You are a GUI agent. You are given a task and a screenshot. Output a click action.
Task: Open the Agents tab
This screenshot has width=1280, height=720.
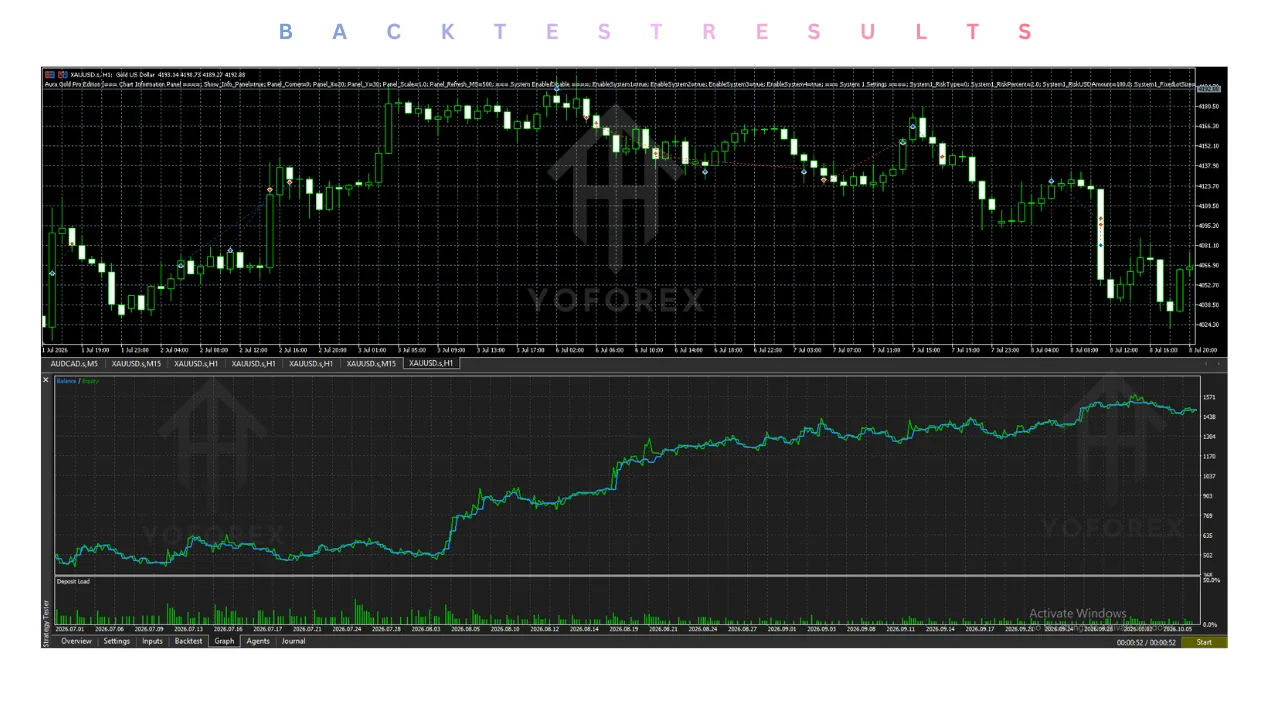(x=258, y=641)
